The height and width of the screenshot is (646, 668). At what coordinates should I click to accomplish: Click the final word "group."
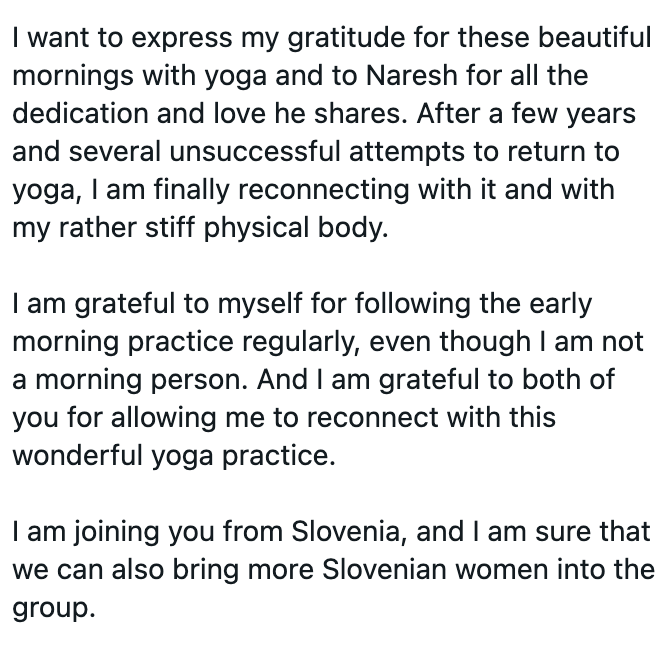pyautogui.click(x=54, y=608)
